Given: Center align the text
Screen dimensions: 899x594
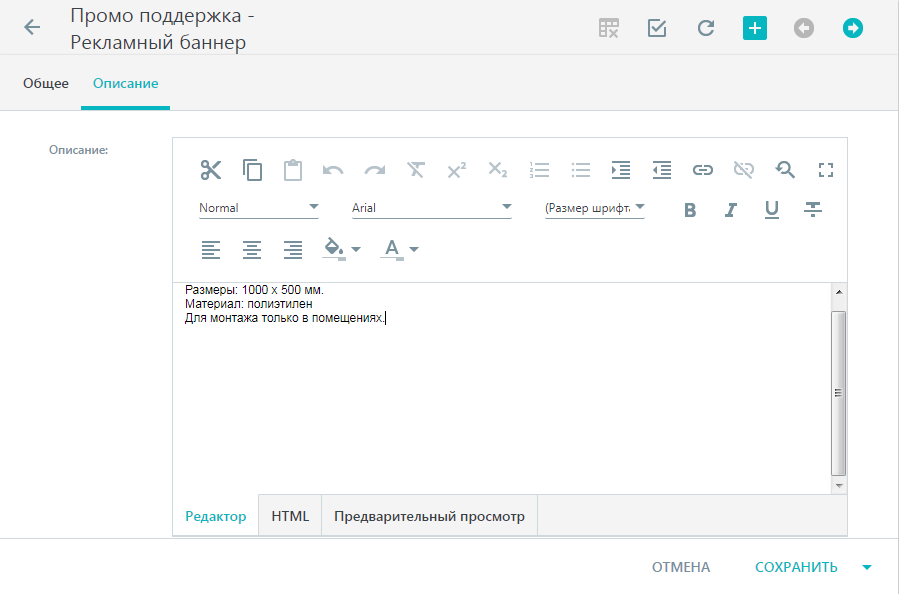Looking at the screenshot, I should pyautogui.click(x=252, y=250).
